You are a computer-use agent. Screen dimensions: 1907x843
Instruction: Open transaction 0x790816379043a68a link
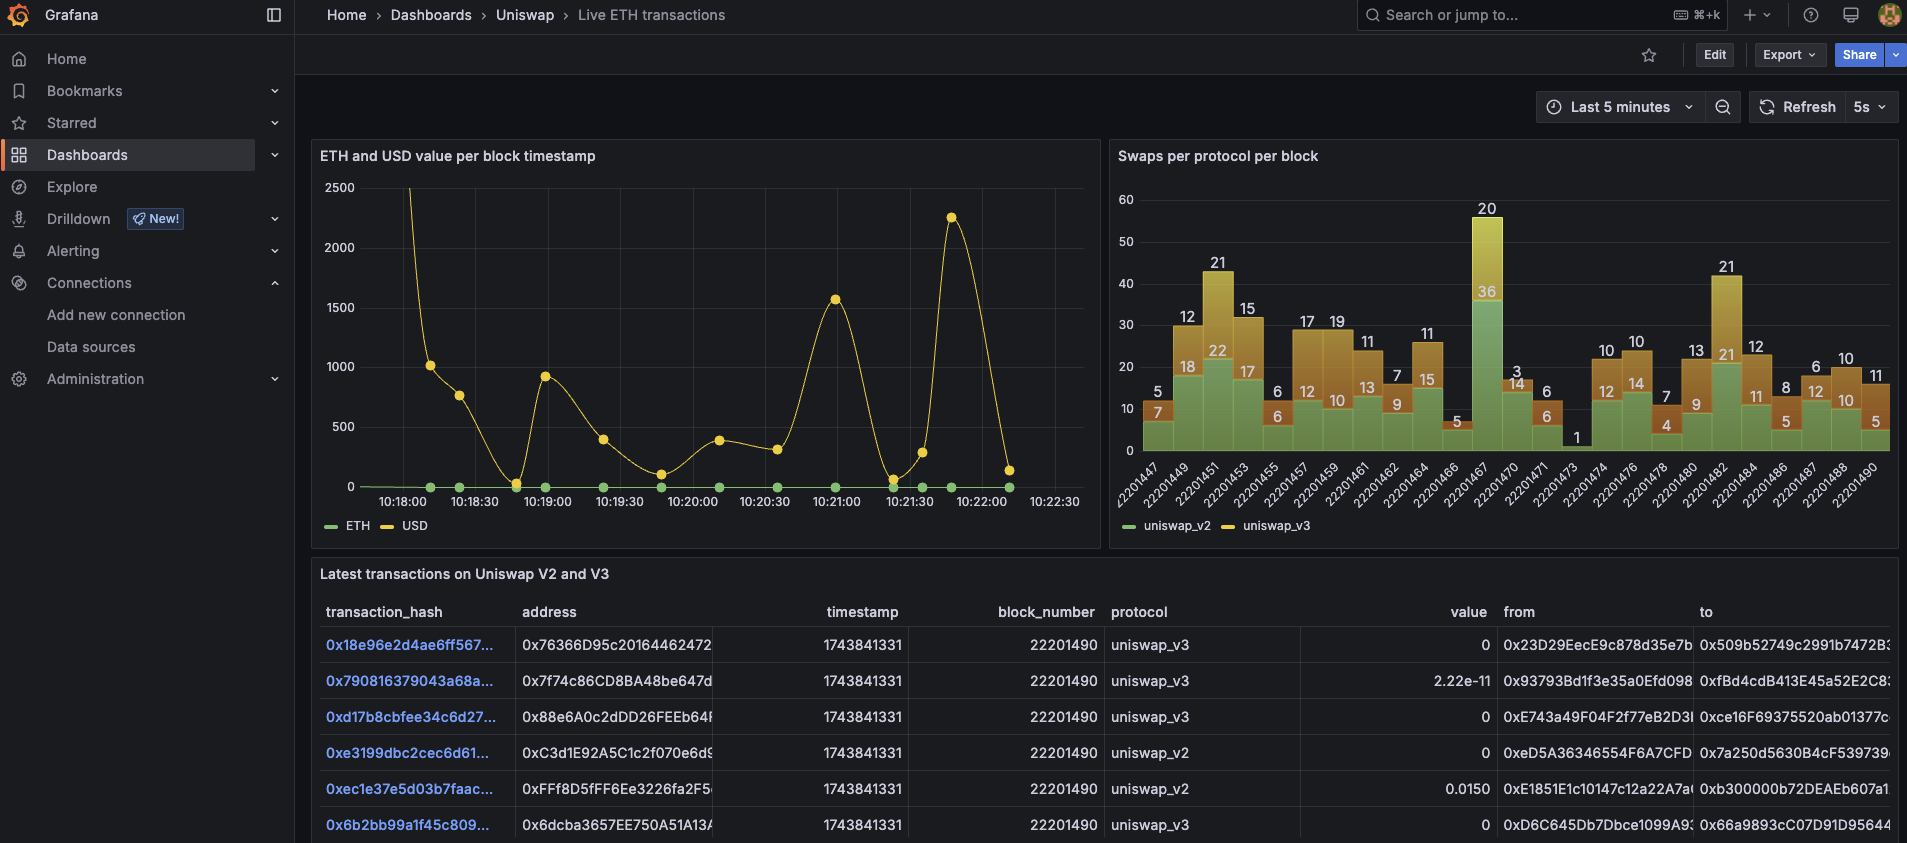(x=409, y=681)
